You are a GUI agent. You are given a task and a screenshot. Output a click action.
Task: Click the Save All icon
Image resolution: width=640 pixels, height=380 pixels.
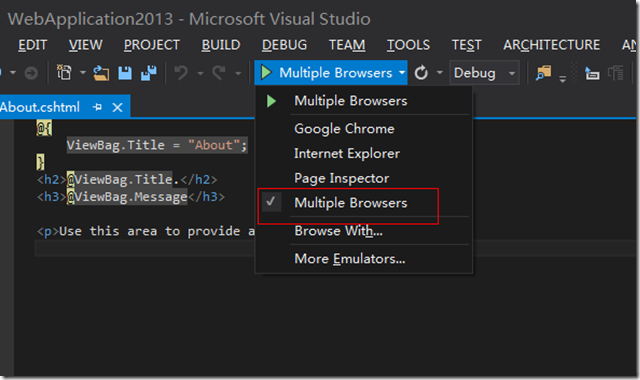(149, 73)
